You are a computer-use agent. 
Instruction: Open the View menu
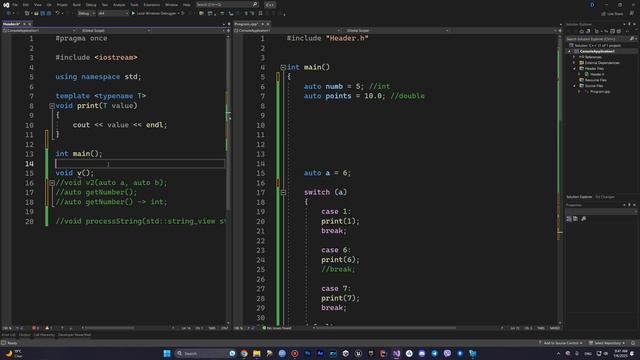click(38, 5)
